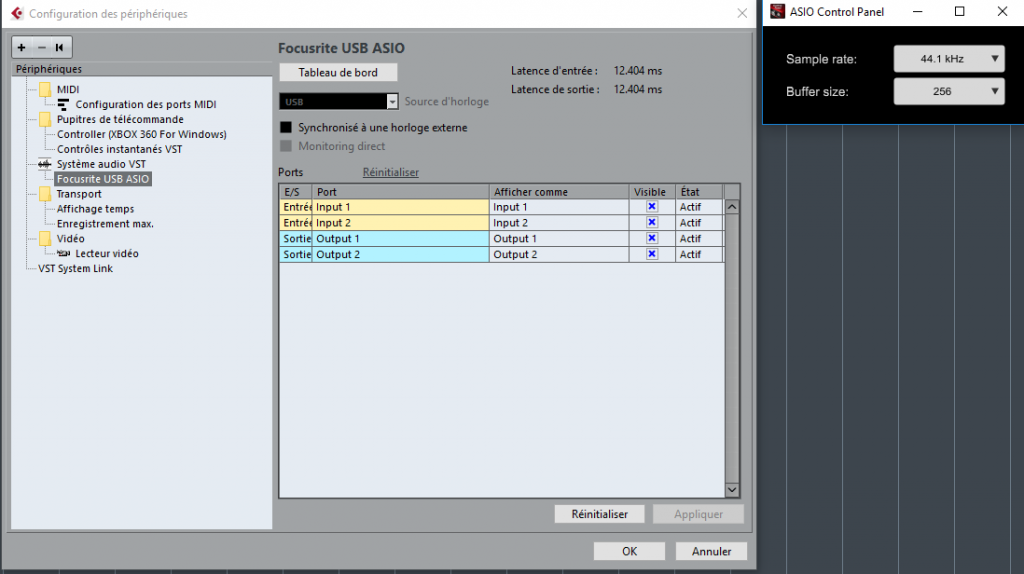
Task: Click the Réinitialiser link next to Ports
Action: (391, 172)
